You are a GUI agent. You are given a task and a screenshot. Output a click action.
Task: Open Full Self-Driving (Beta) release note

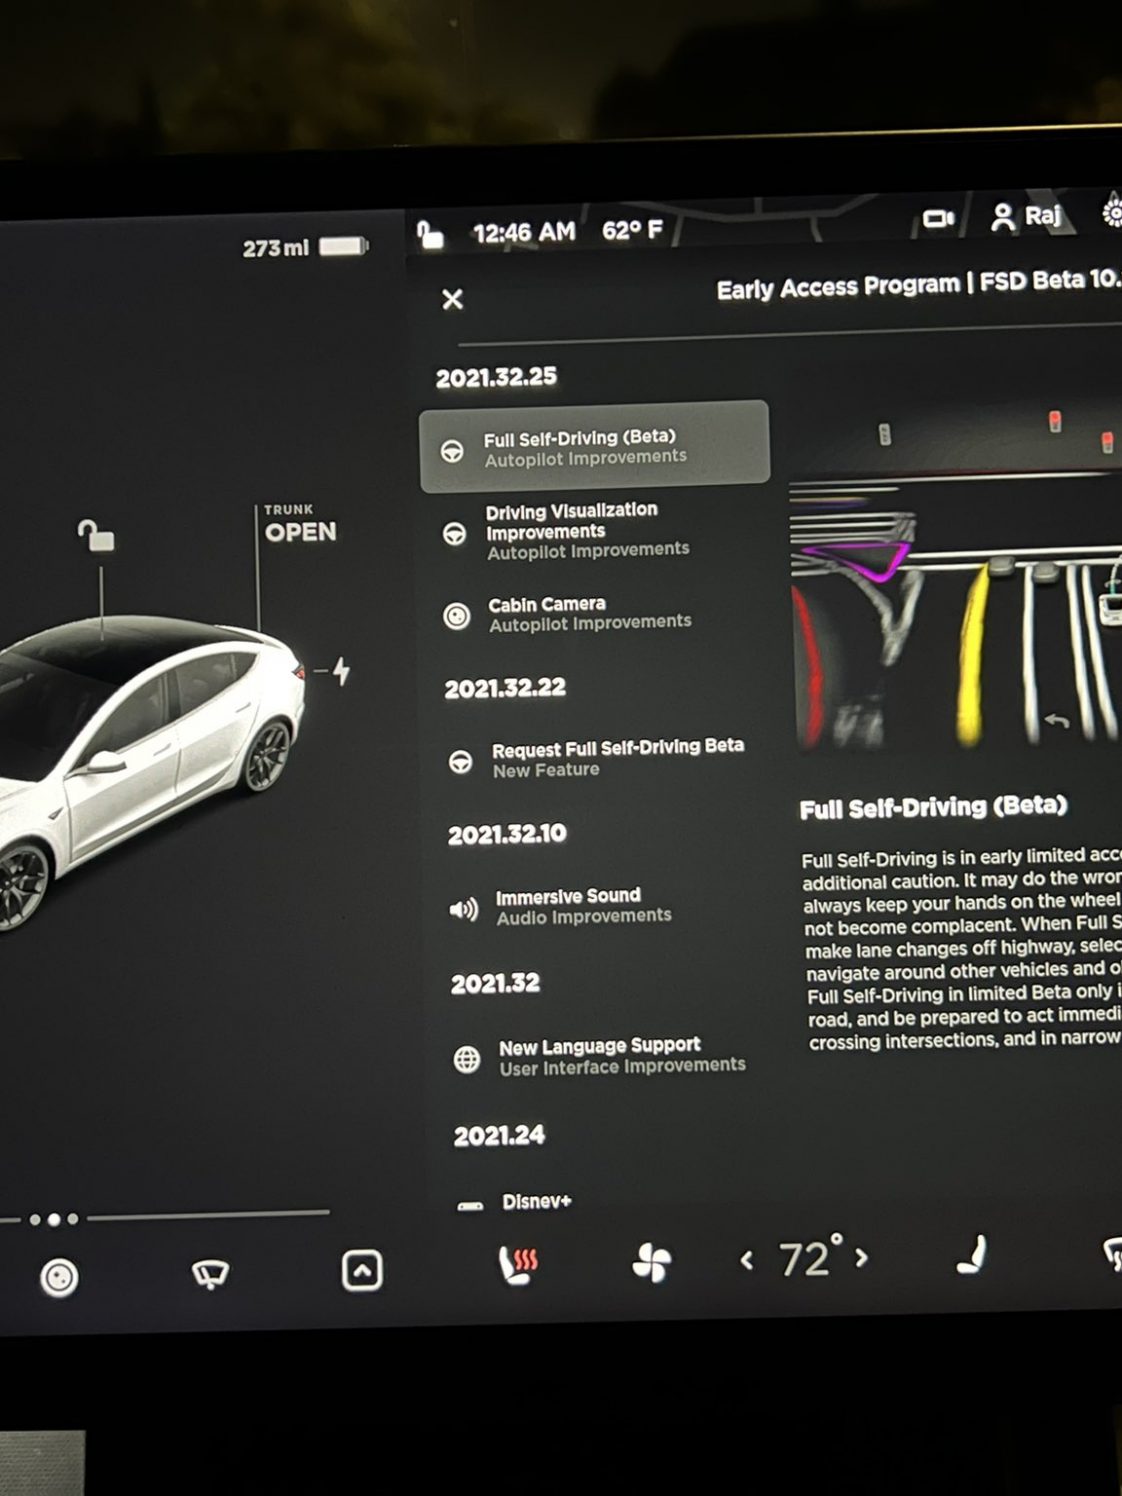tap(595, 447)
